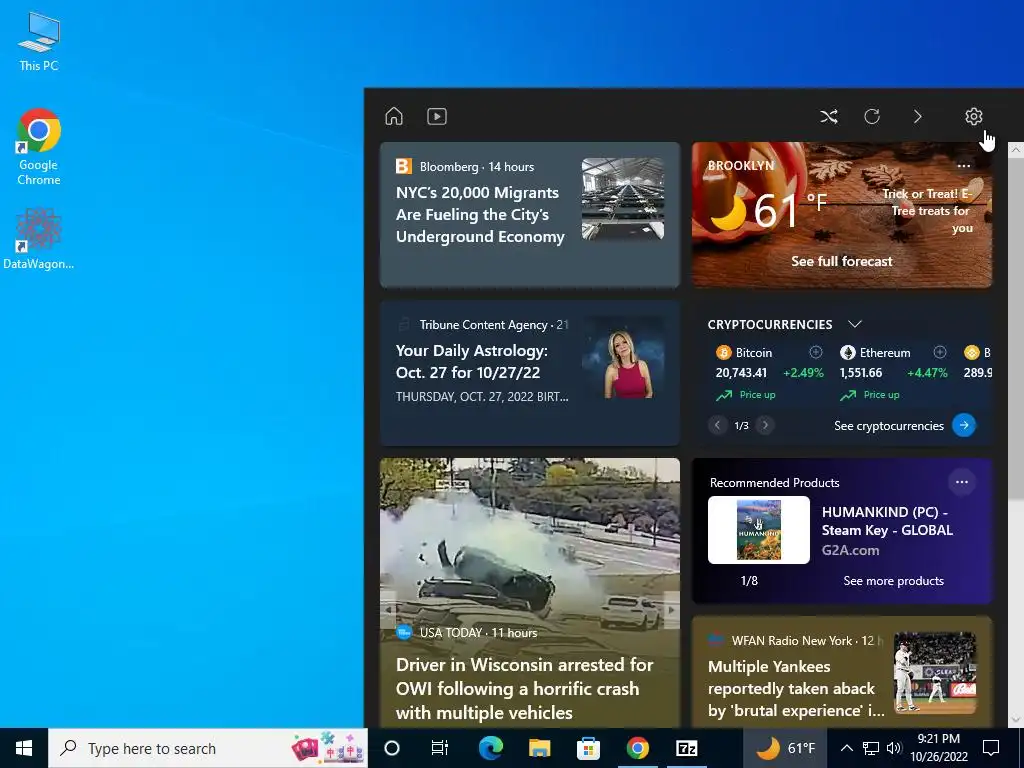Open Cortana circle icon on taskbar

[392, 748]
